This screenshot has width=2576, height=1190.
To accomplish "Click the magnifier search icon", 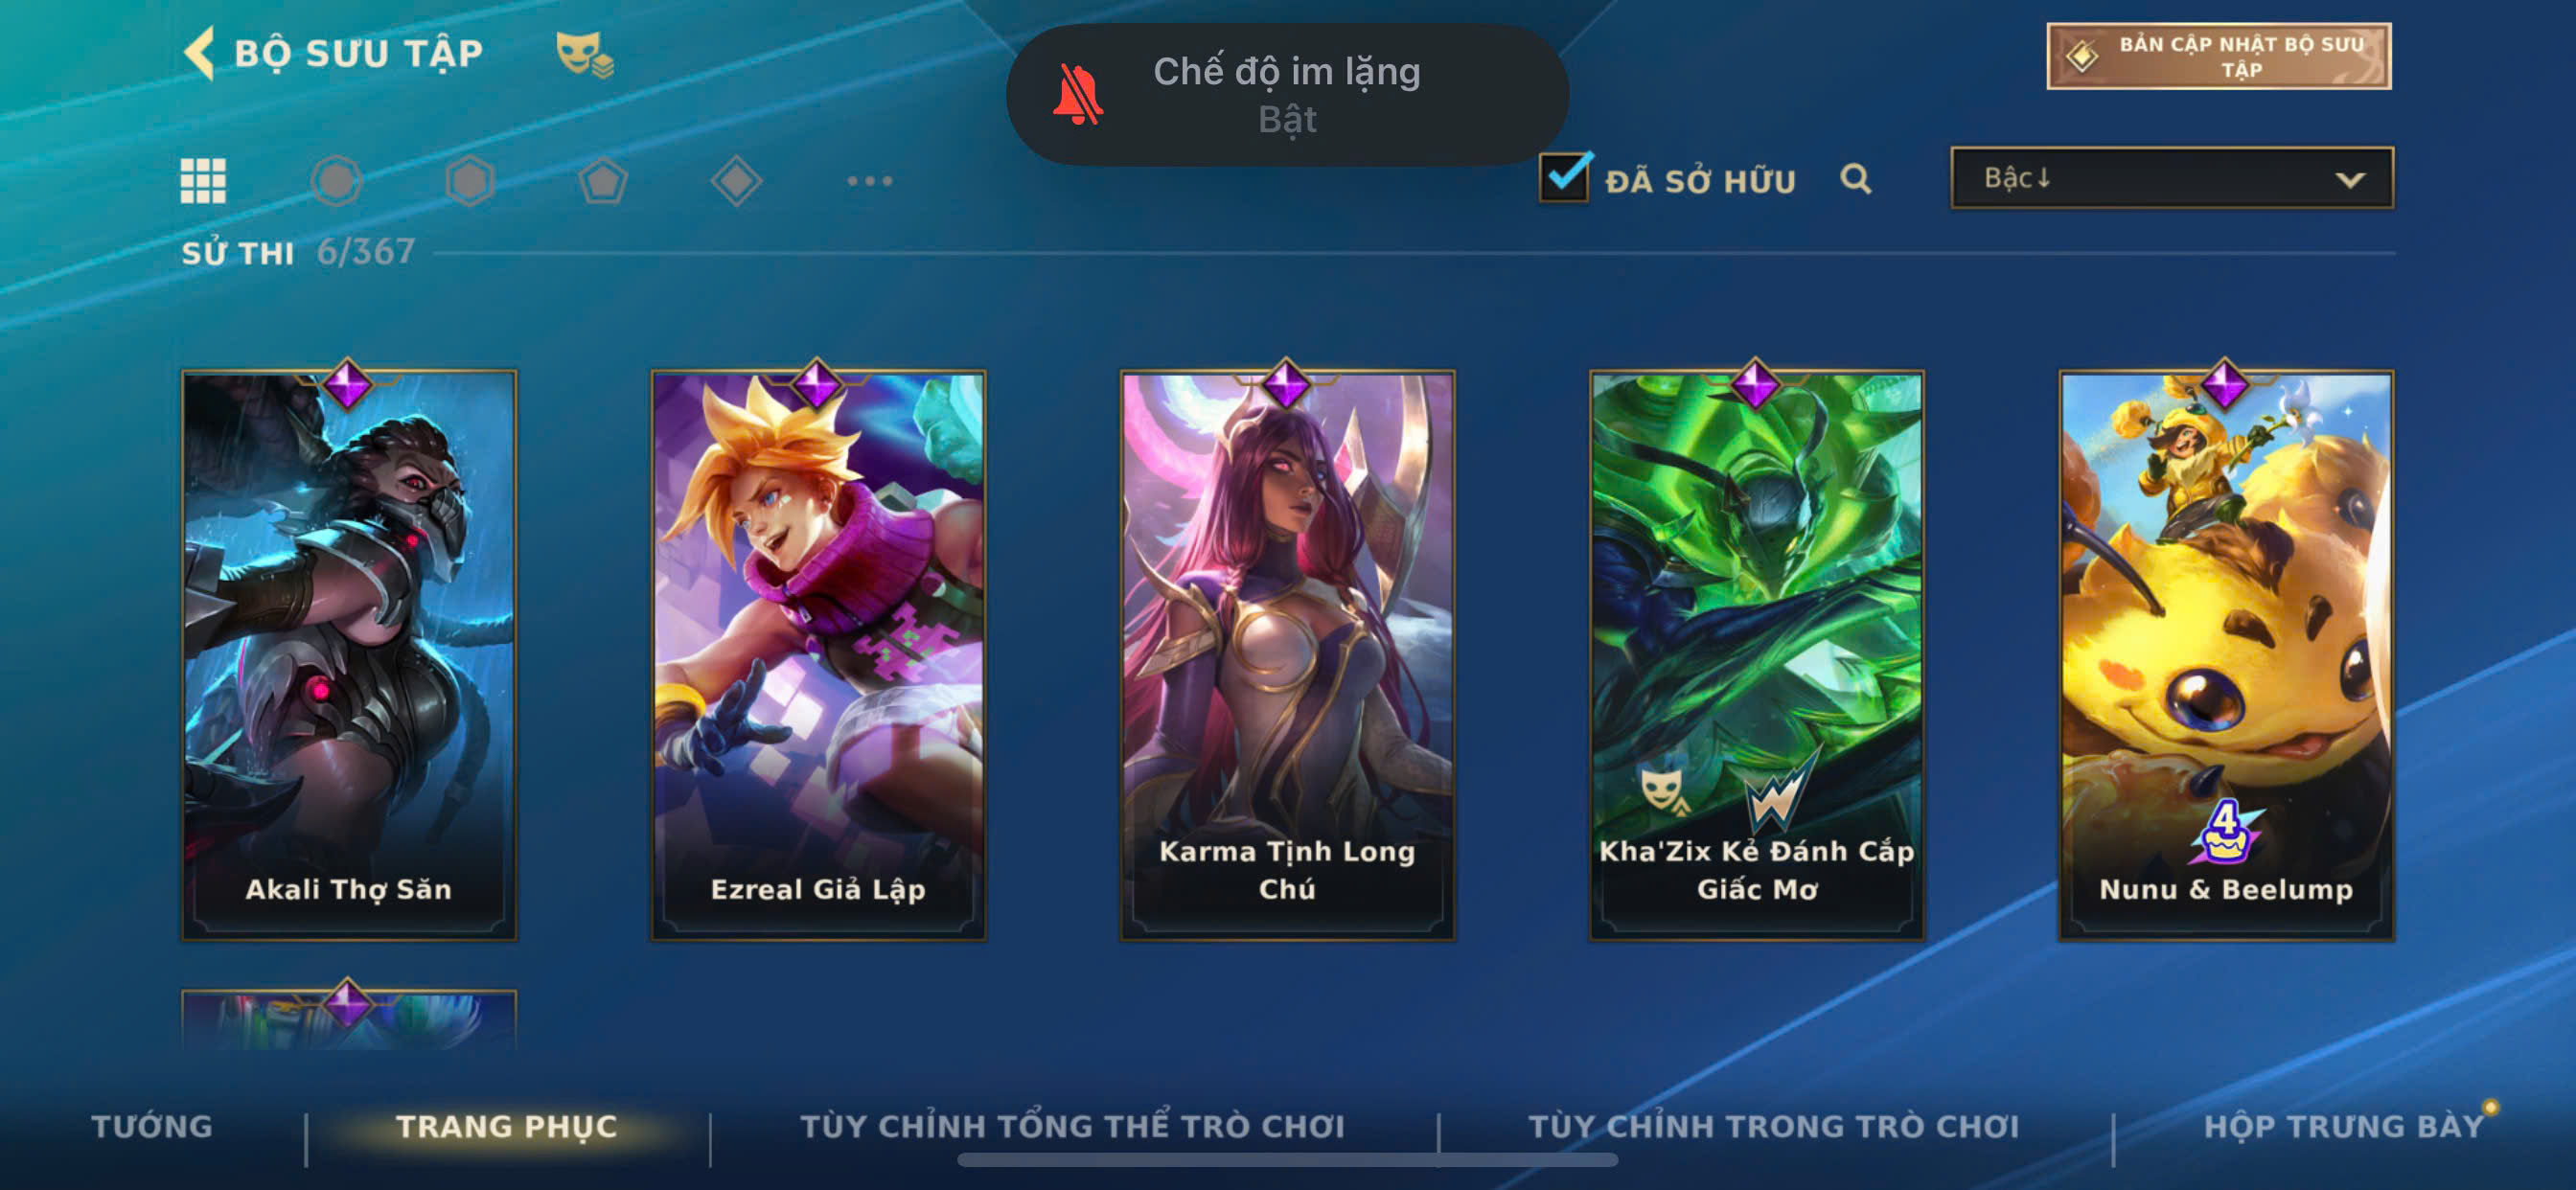I will click(x=1855, y=179).
